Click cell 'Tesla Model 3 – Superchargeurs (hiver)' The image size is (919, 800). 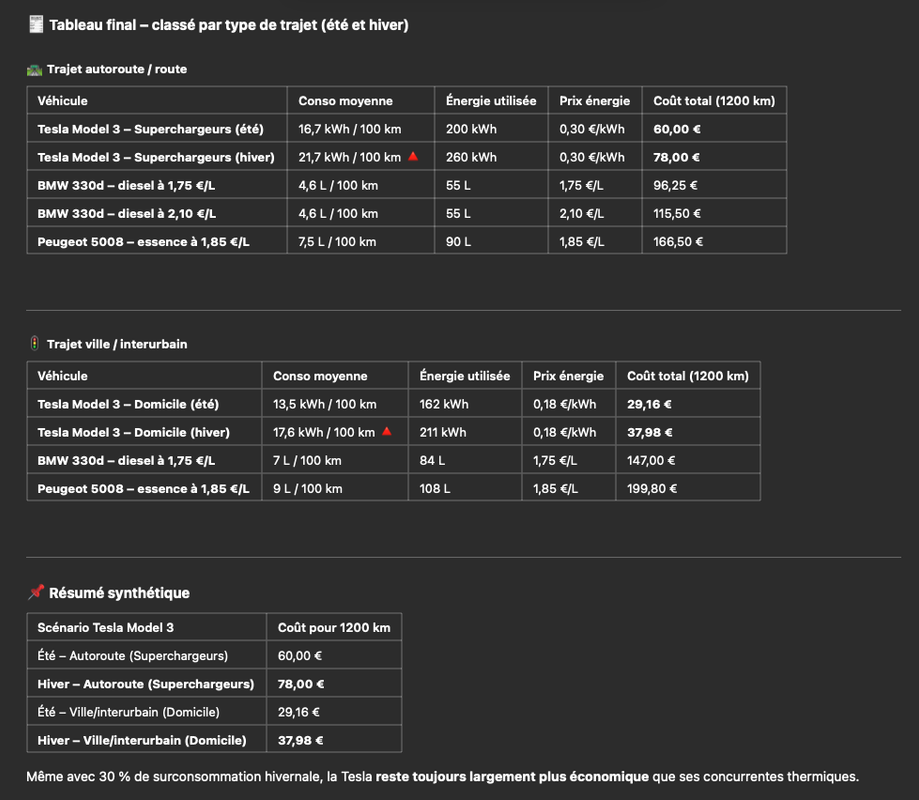point(156,157)
